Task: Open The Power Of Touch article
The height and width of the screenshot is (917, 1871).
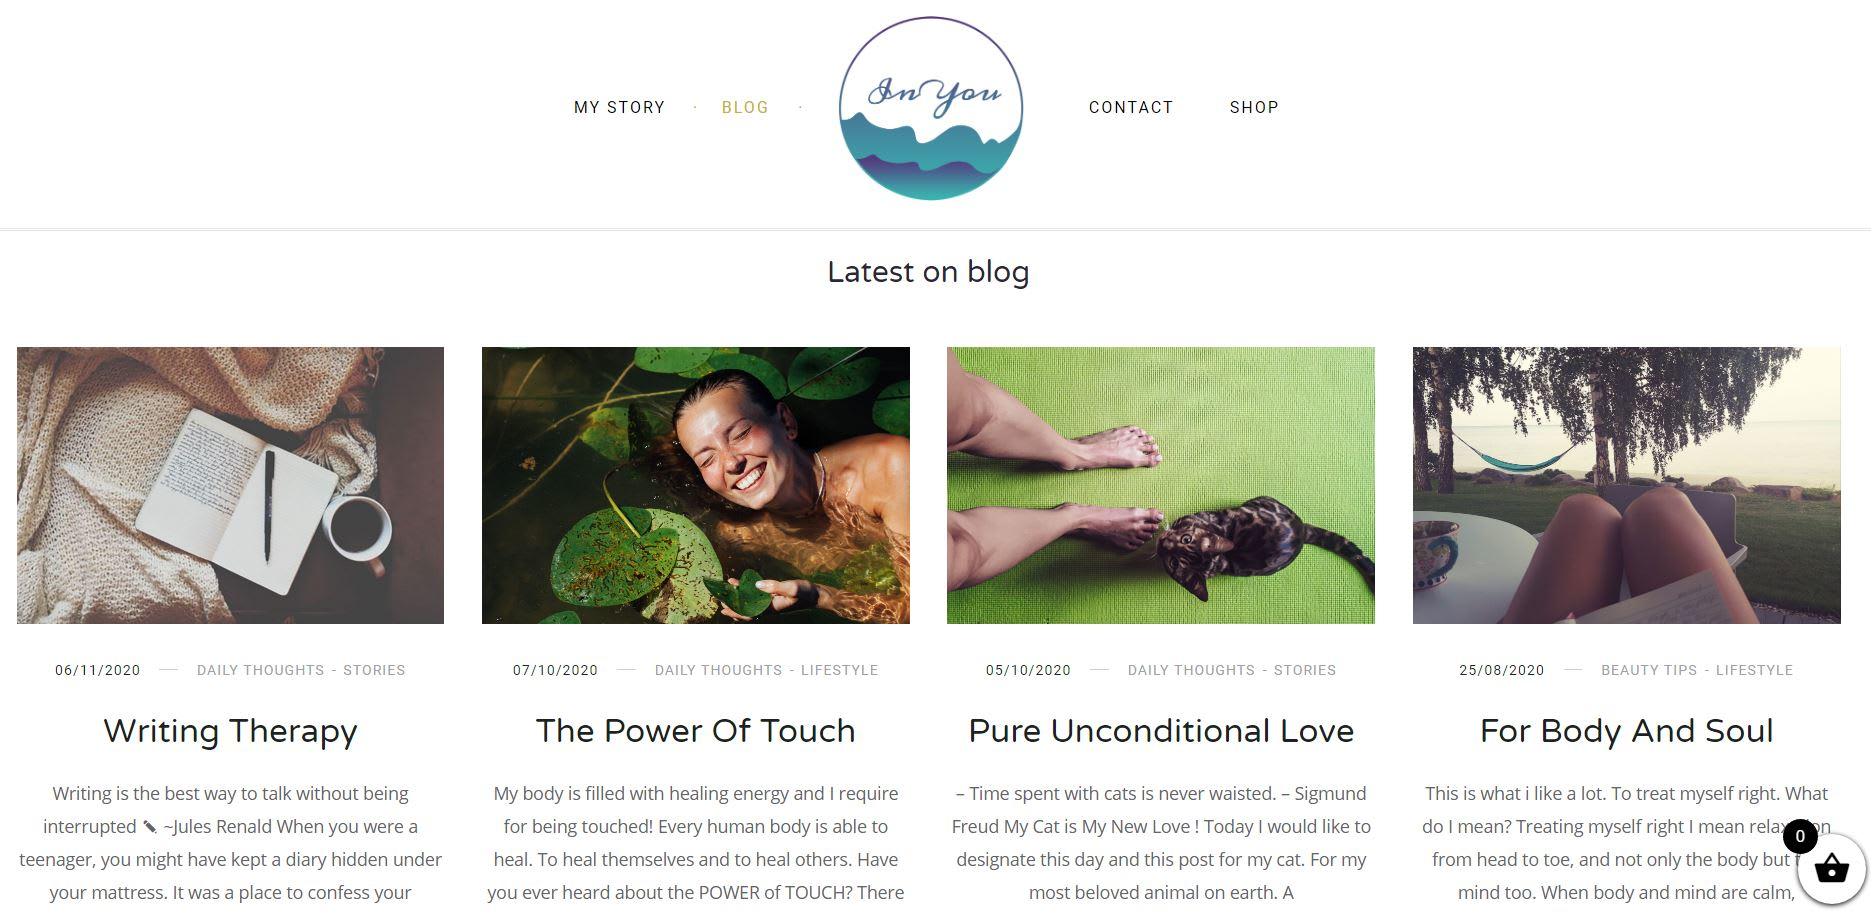Action: pos(696,731)
